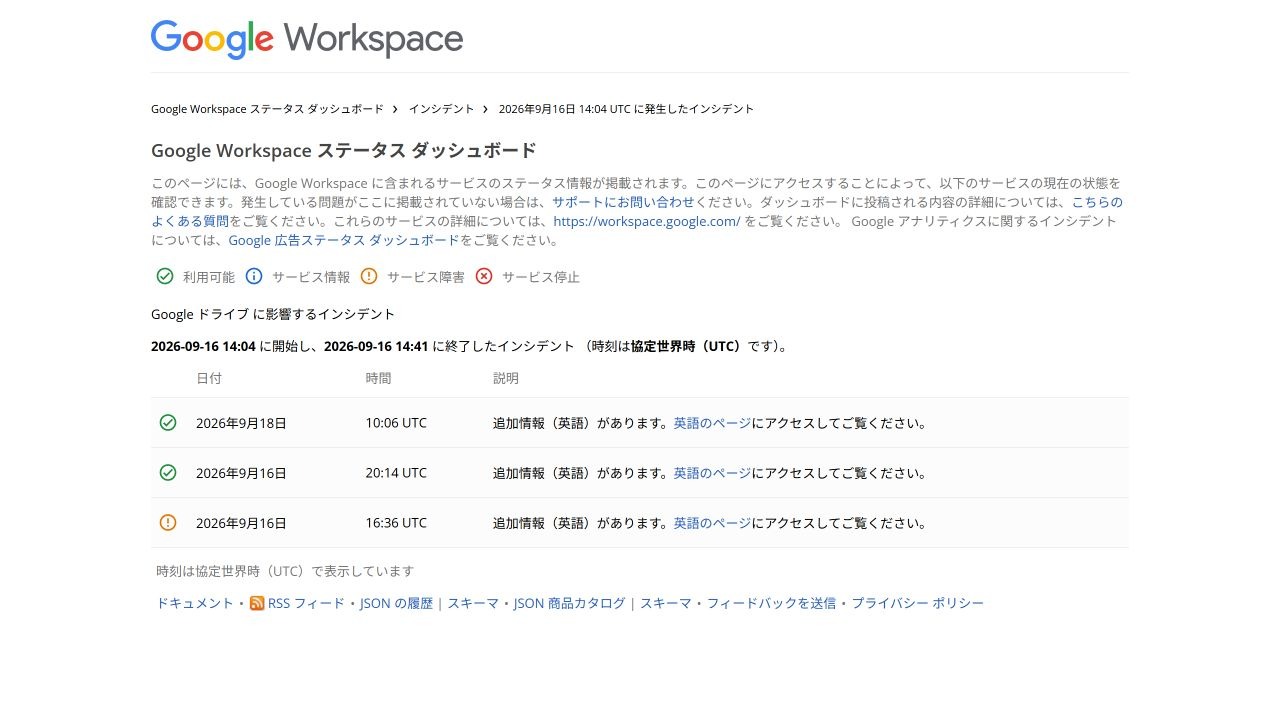Open 英語のページ link in 20:14 UTC row
1280x720 pixels.
coord(712,473)
